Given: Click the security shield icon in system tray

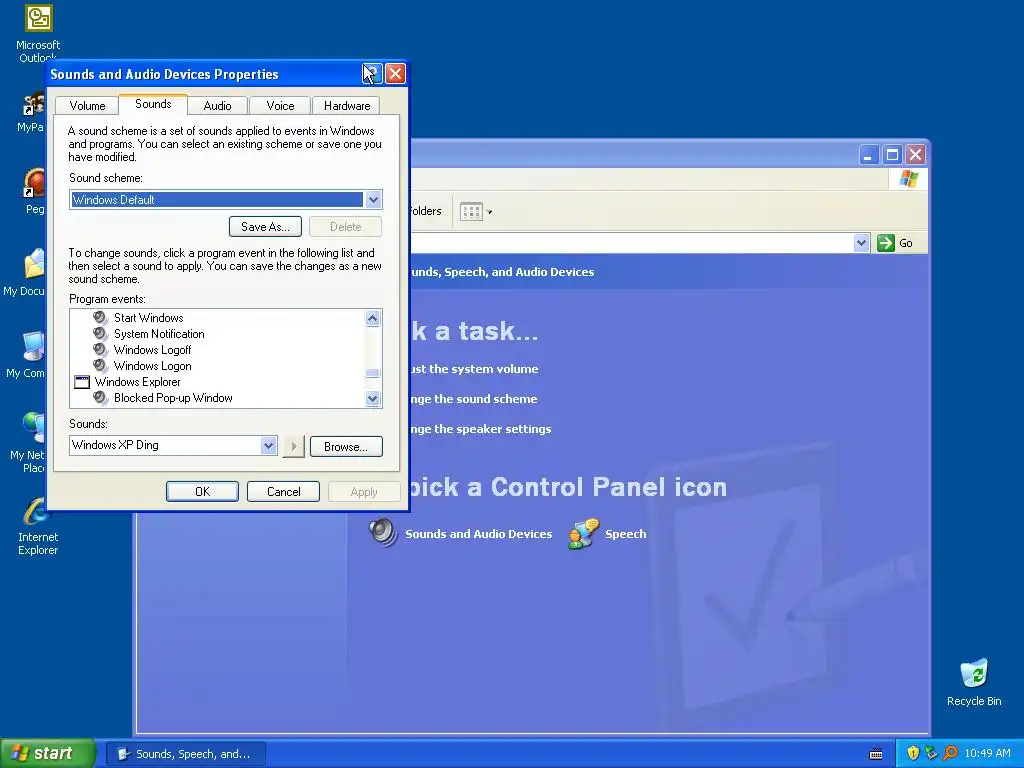Looking at the screenshot, I should tap(913, 753).
